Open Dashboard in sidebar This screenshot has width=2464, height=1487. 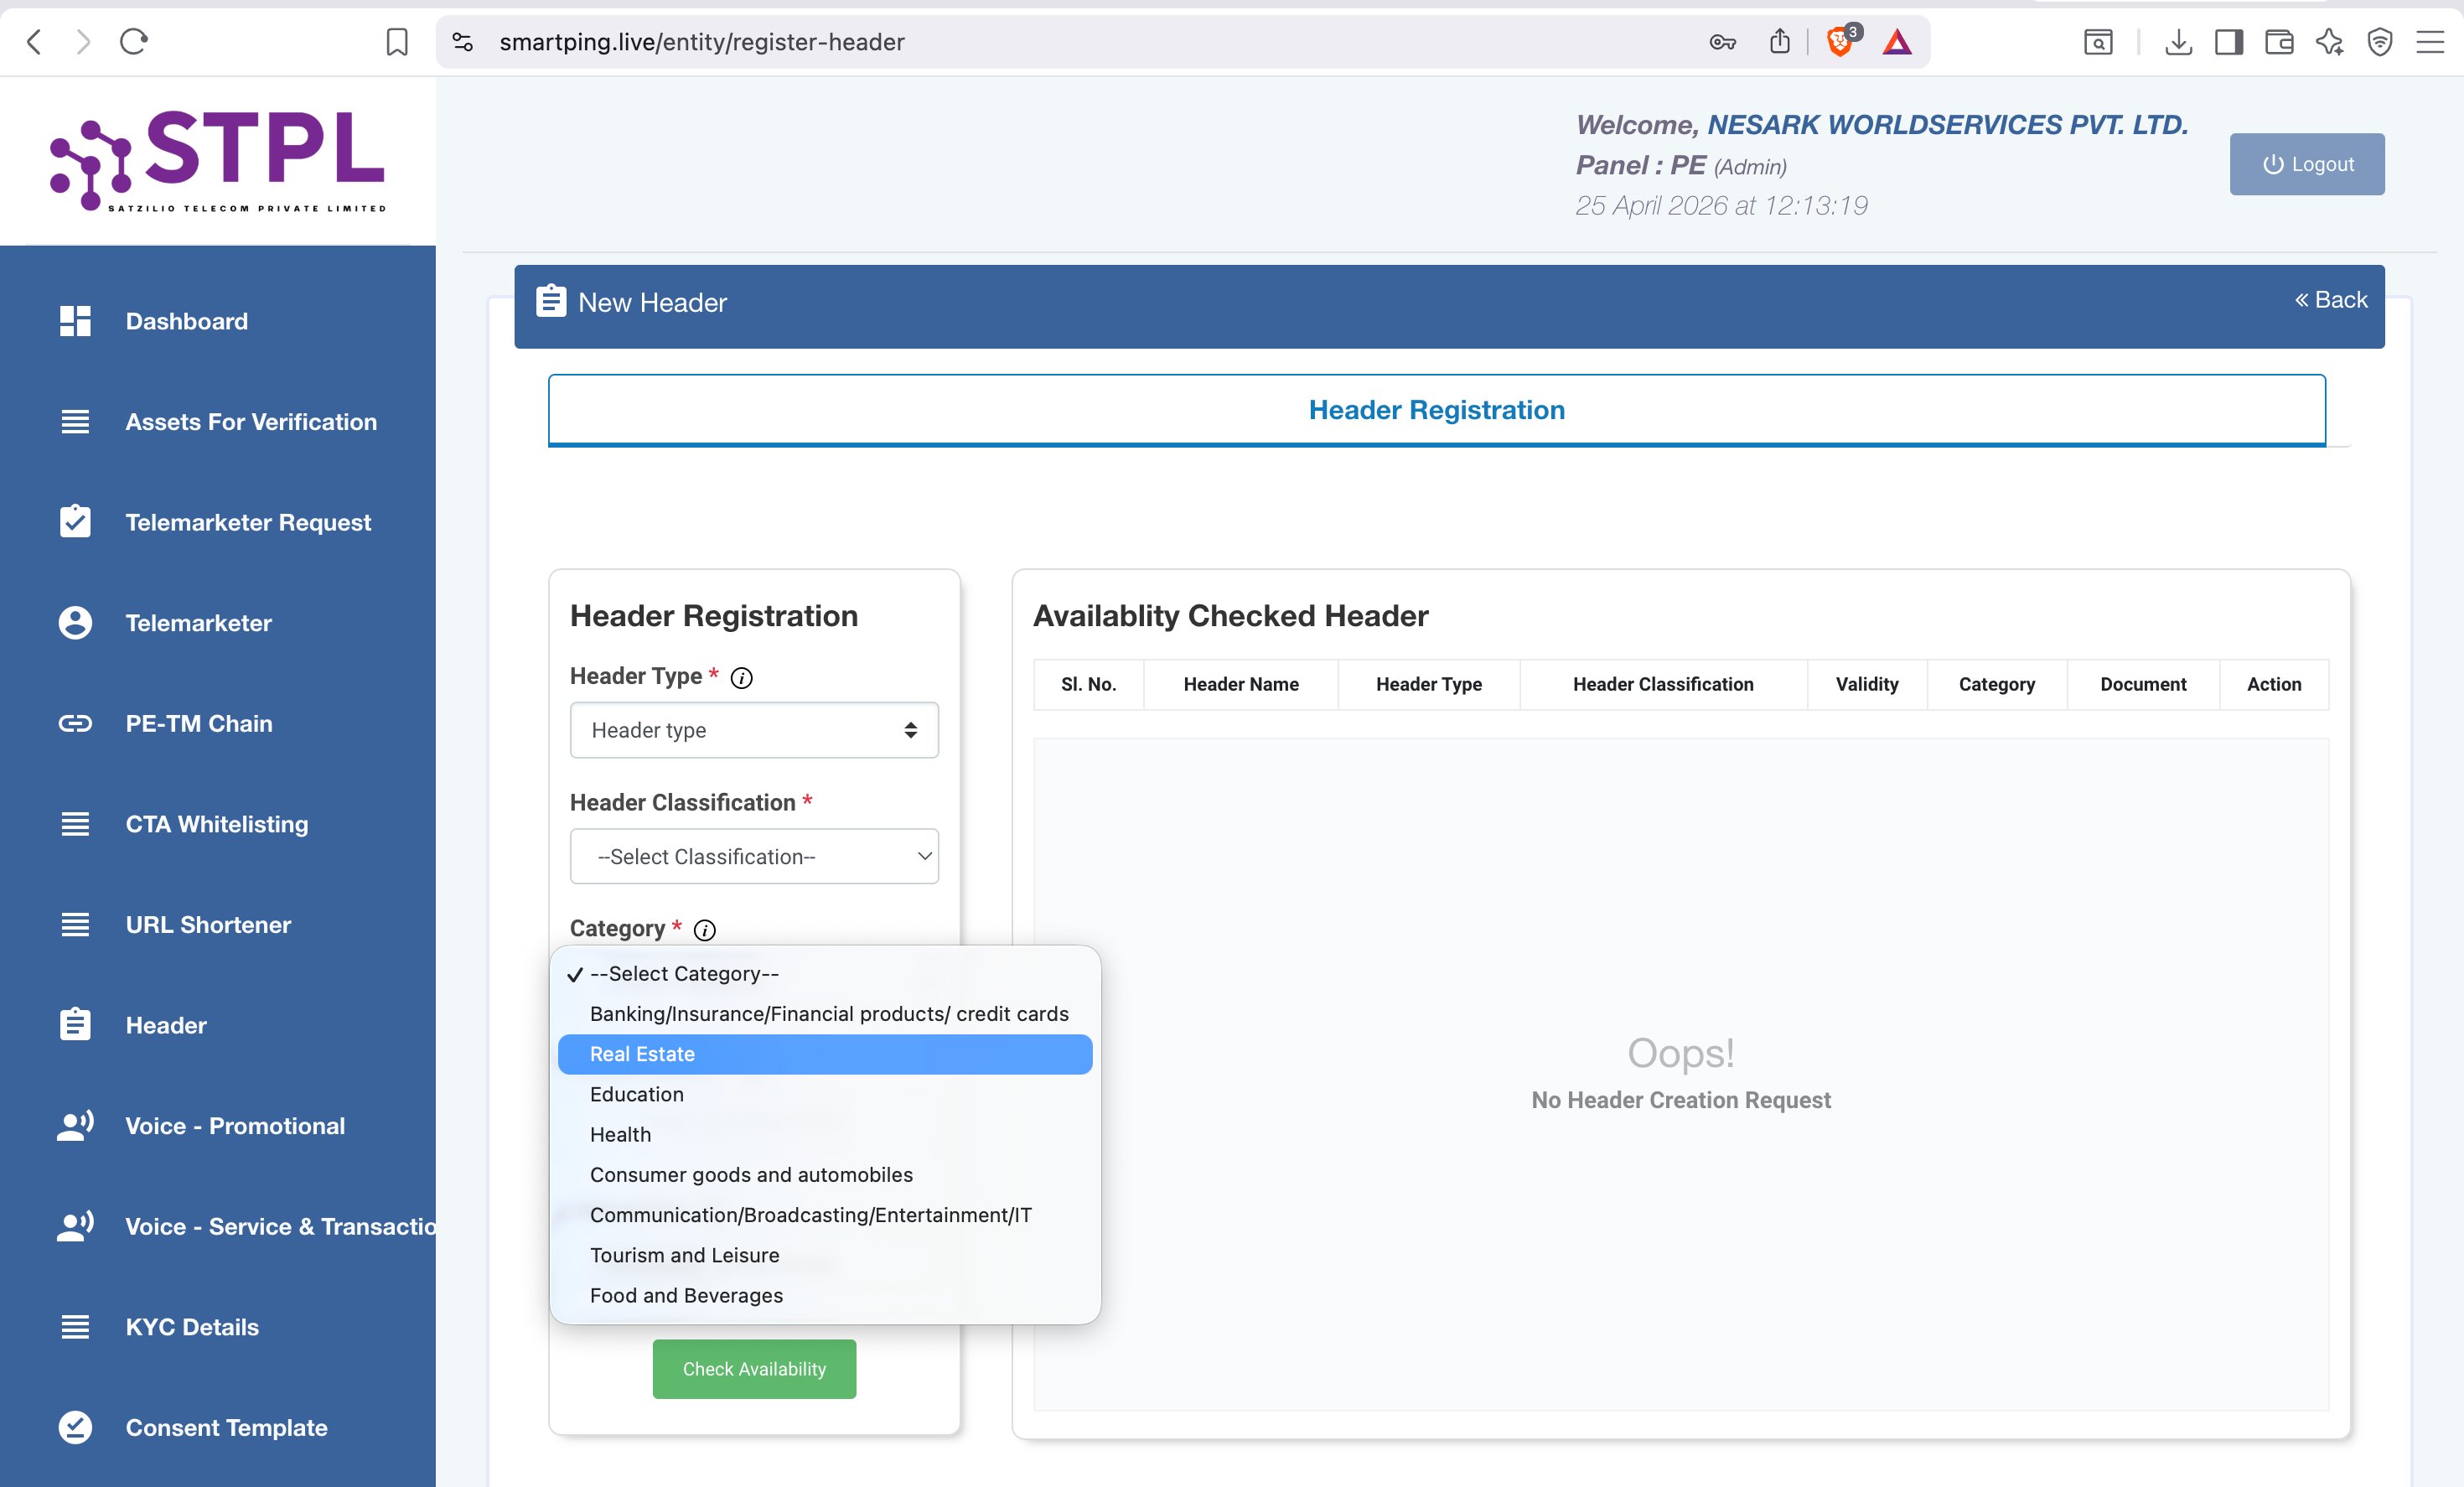coord(187,321)
